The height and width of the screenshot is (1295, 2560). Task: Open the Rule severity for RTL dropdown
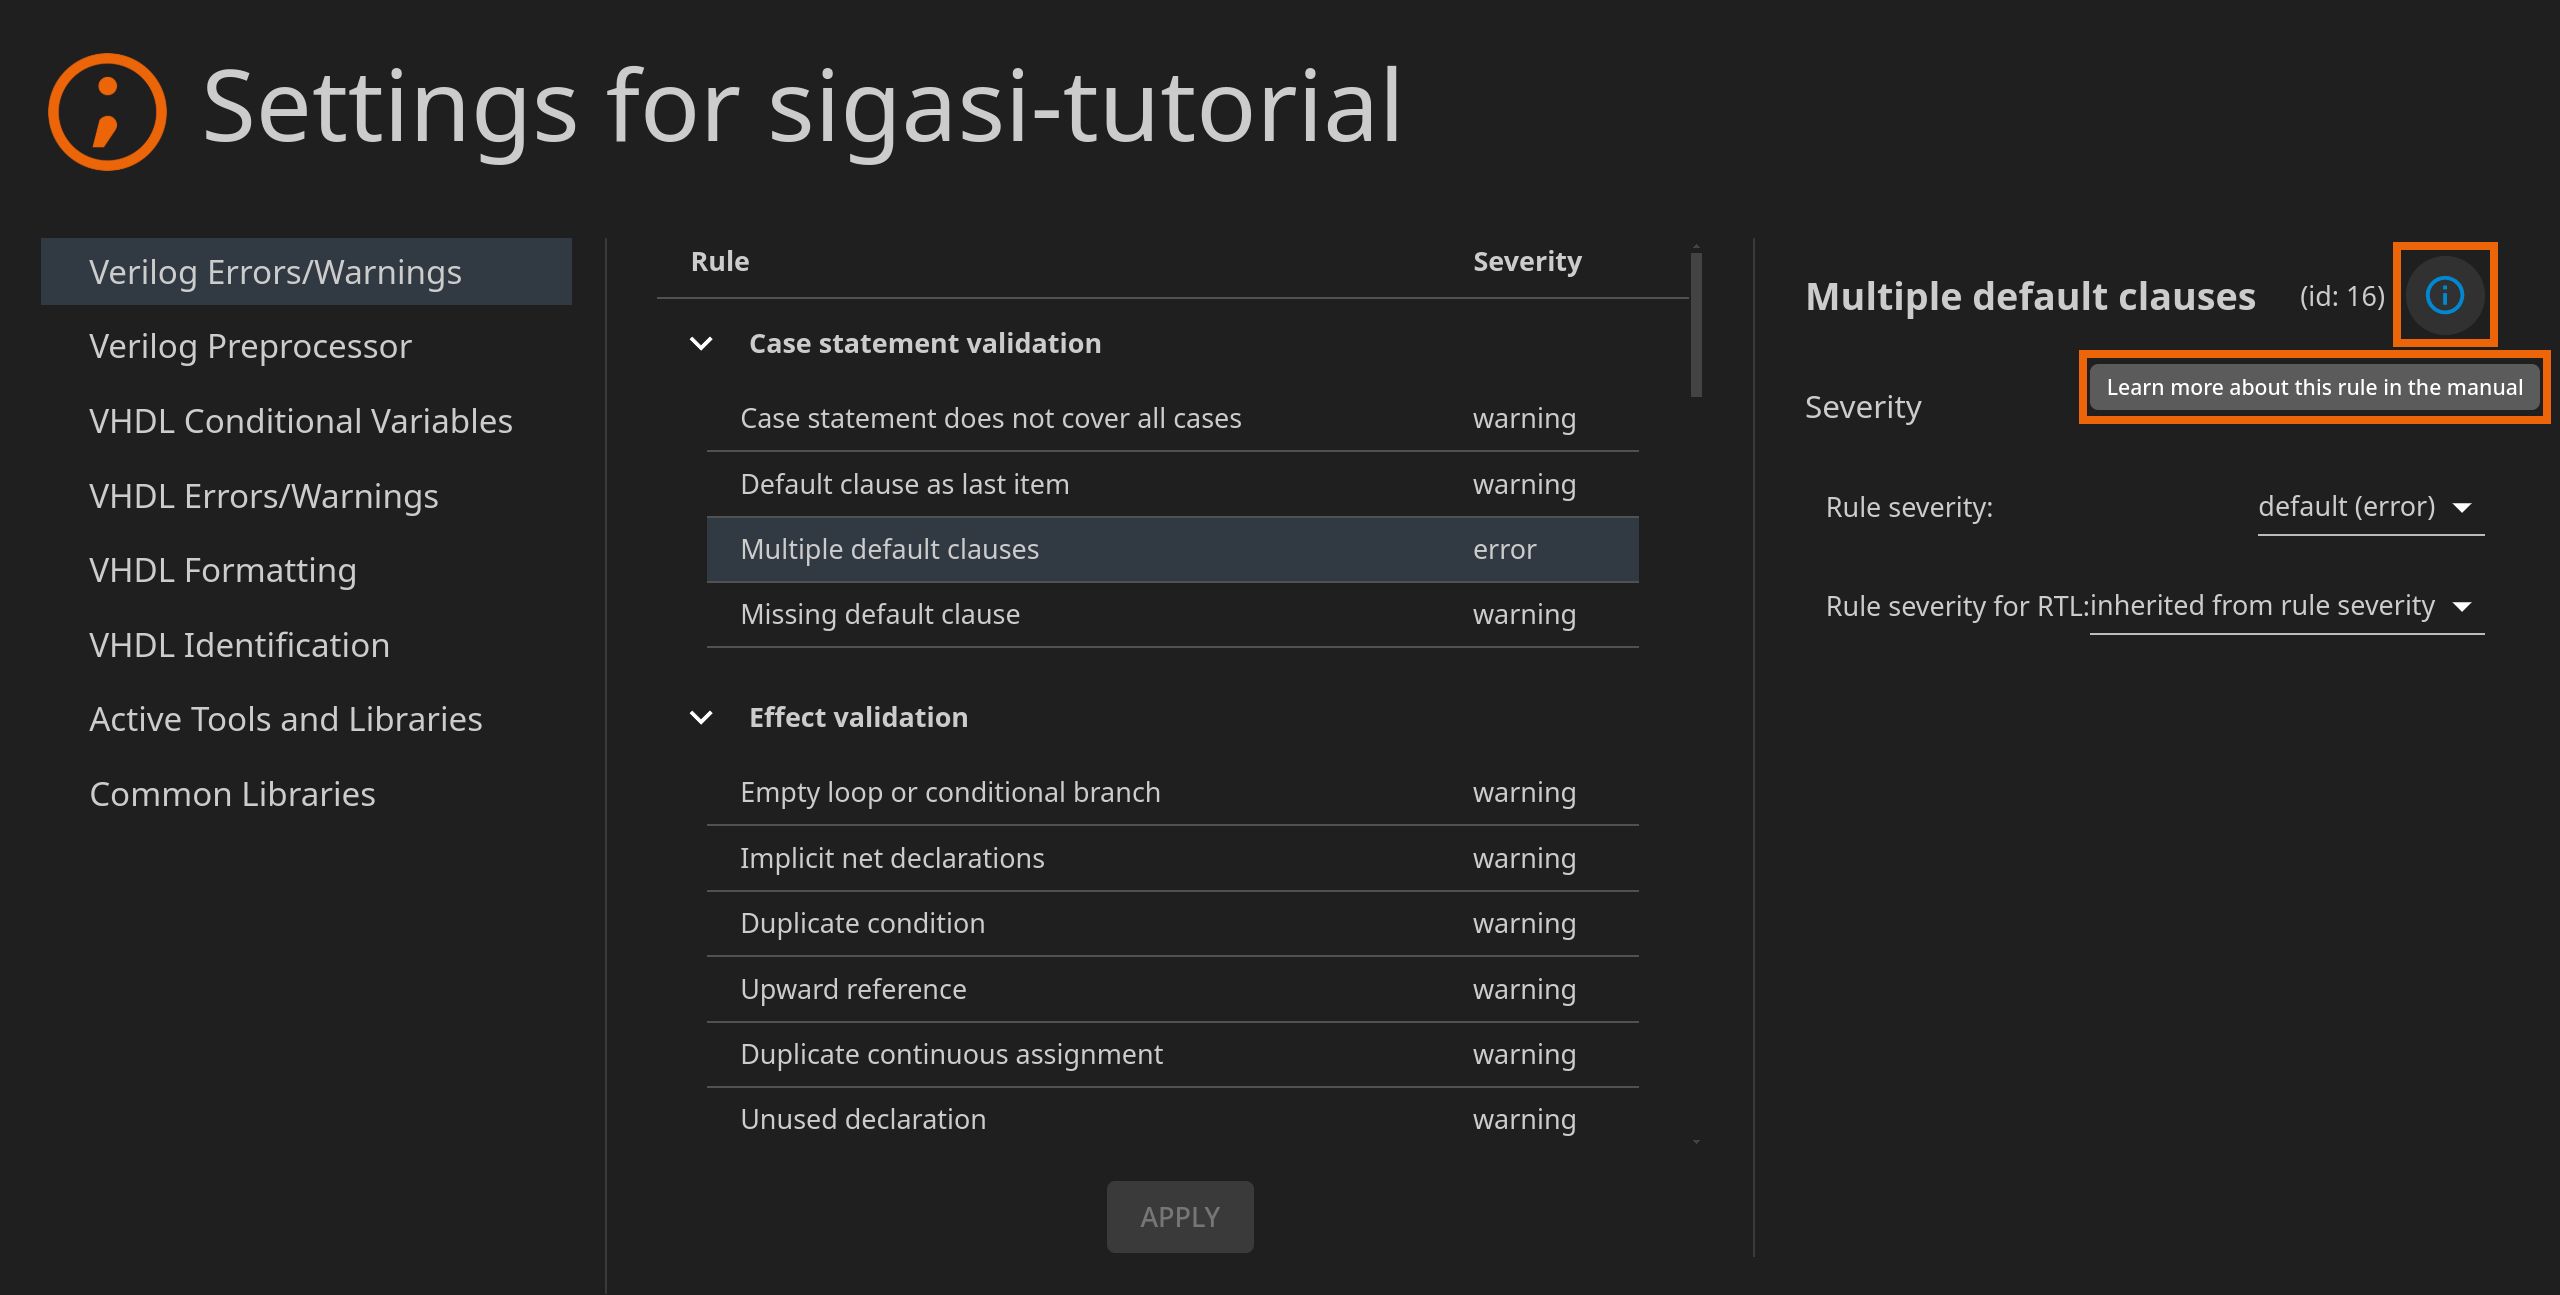(x=2286, y=606)
